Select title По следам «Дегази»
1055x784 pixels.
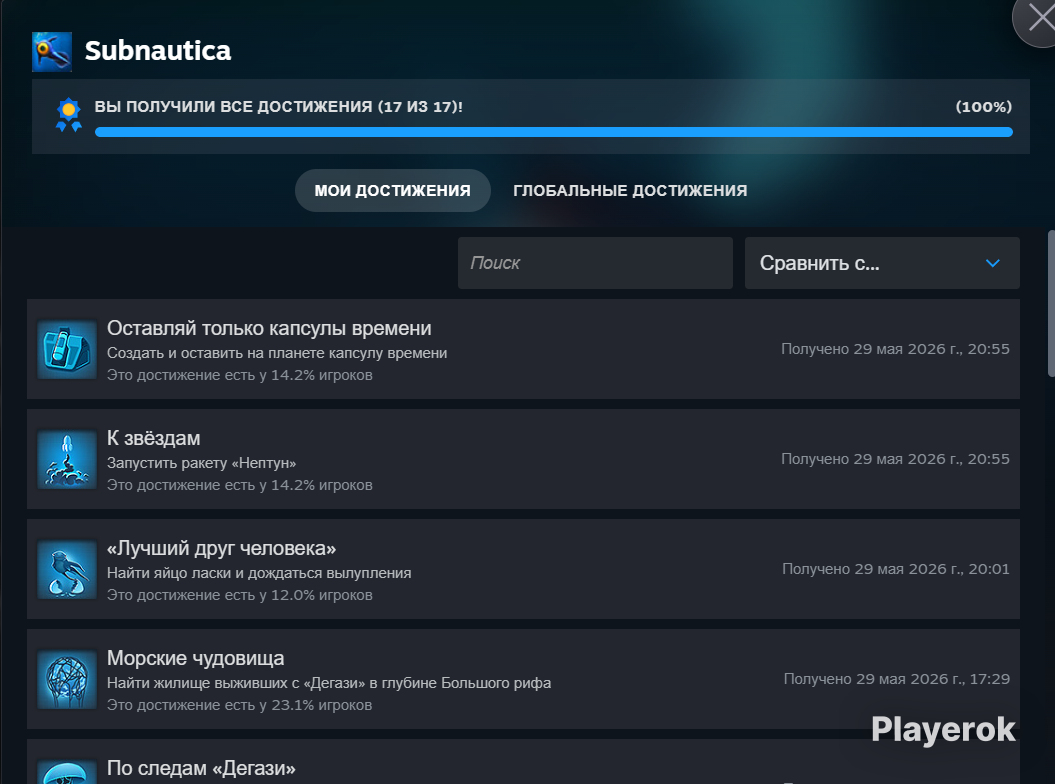201,768
